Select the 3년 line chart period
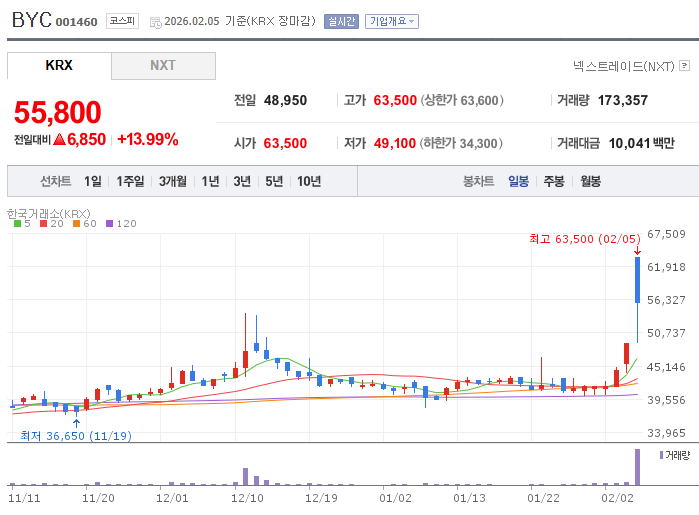Screen dimensions: 699x515 (x=242, y=181)
